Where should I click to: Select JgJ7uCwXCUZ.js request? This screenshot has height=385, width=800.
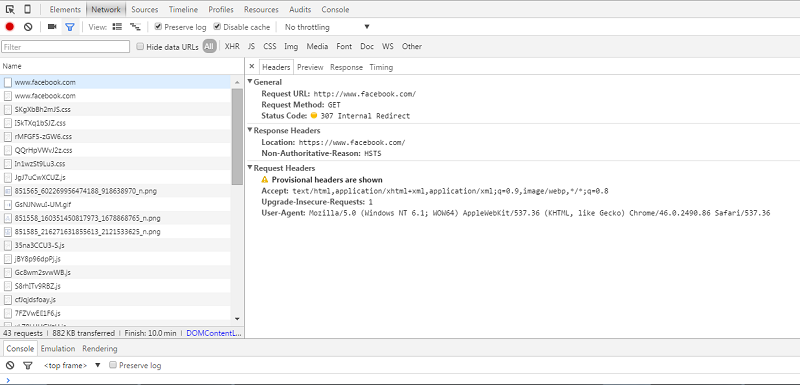point(116,177)
